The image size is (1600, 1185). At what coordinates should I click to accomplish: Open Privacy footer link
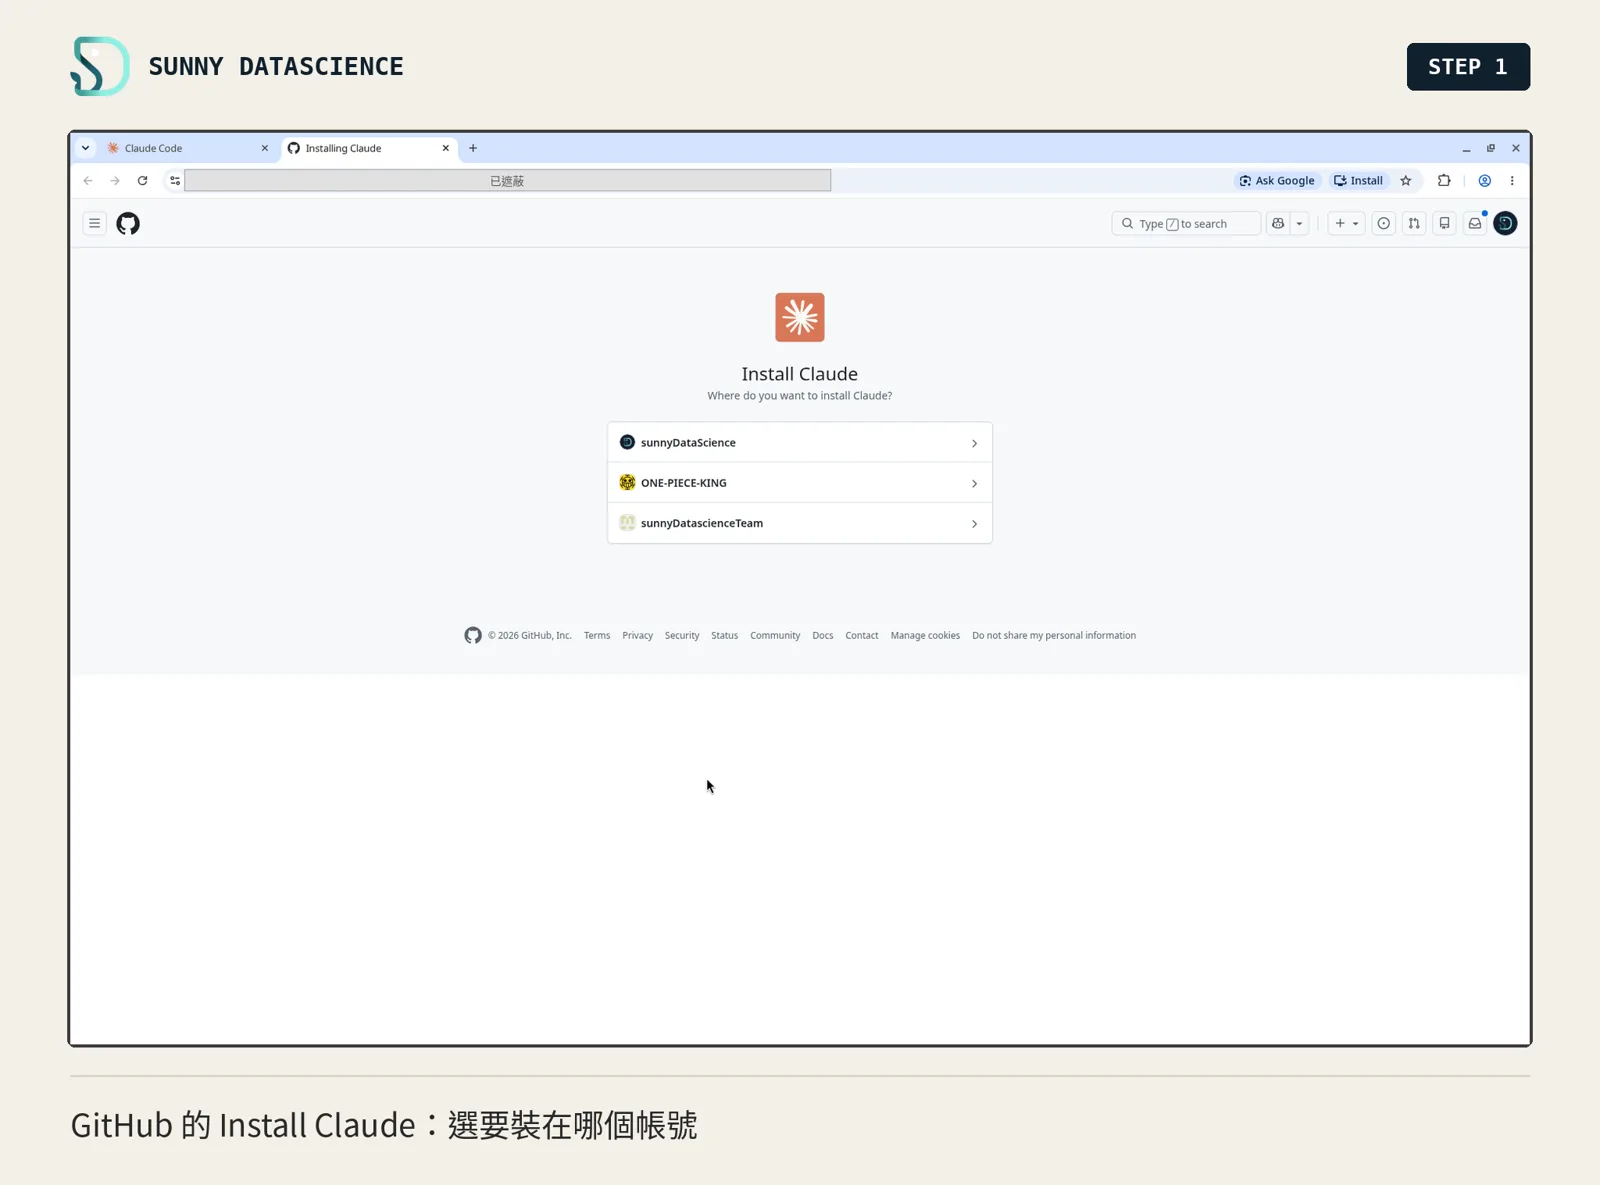click(637, 635)
